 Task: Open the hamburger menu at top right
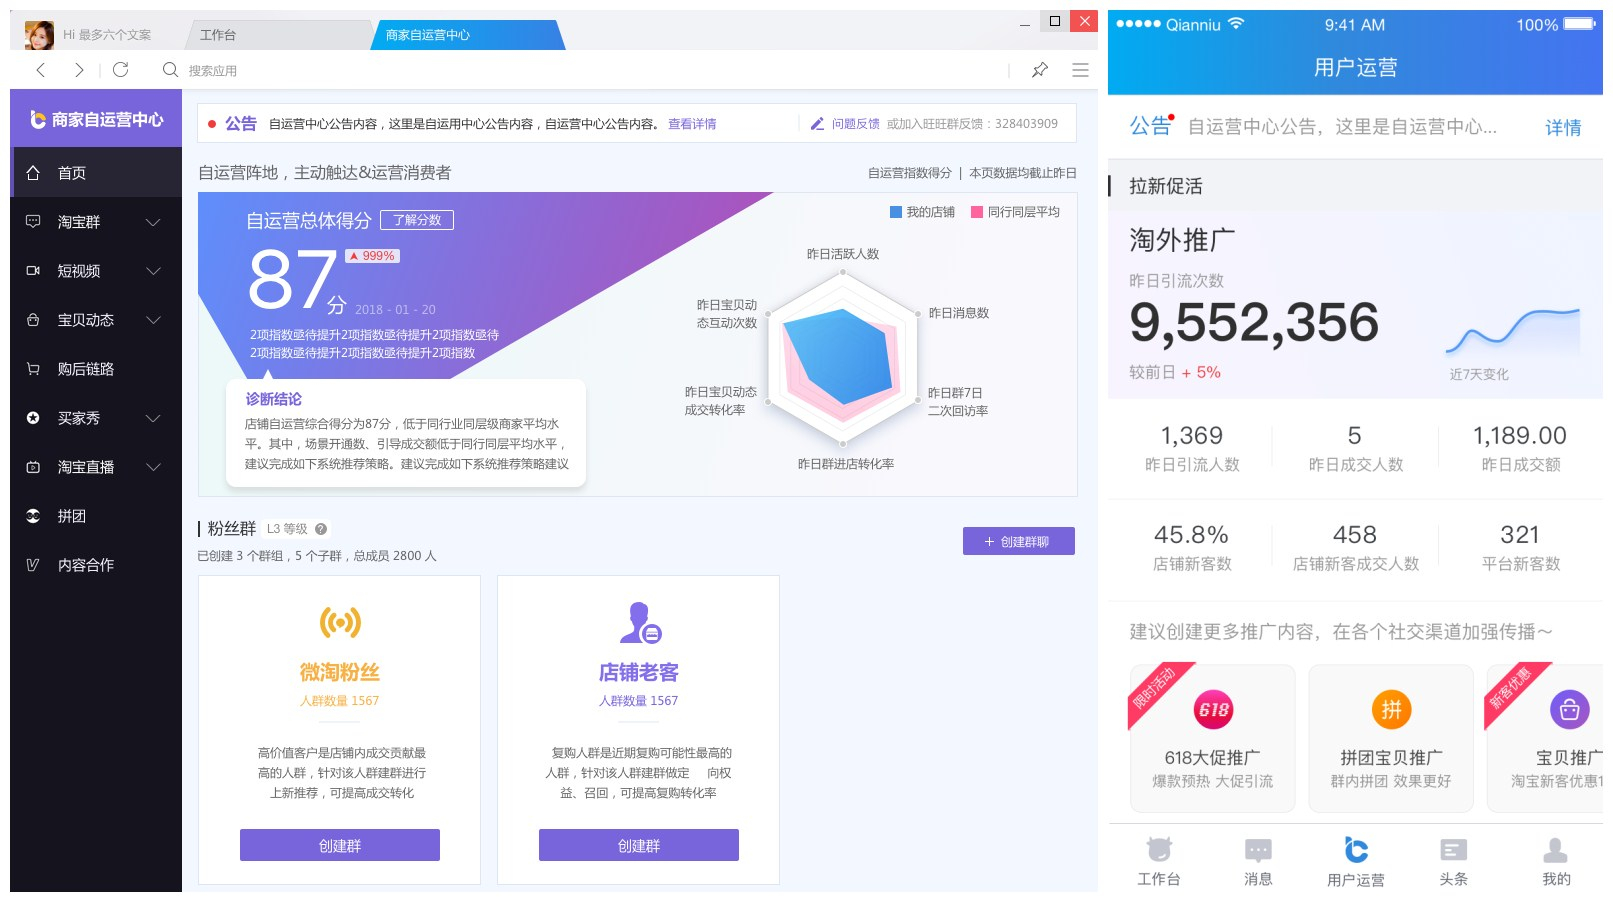1080,70
